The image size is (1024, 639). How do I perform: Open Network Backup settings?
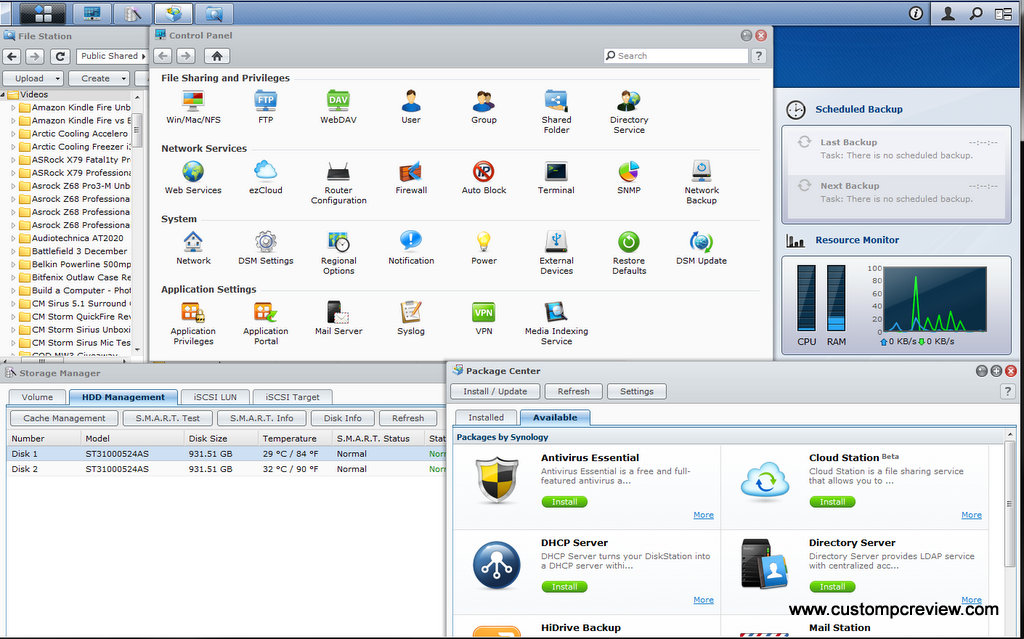point(701,182)
